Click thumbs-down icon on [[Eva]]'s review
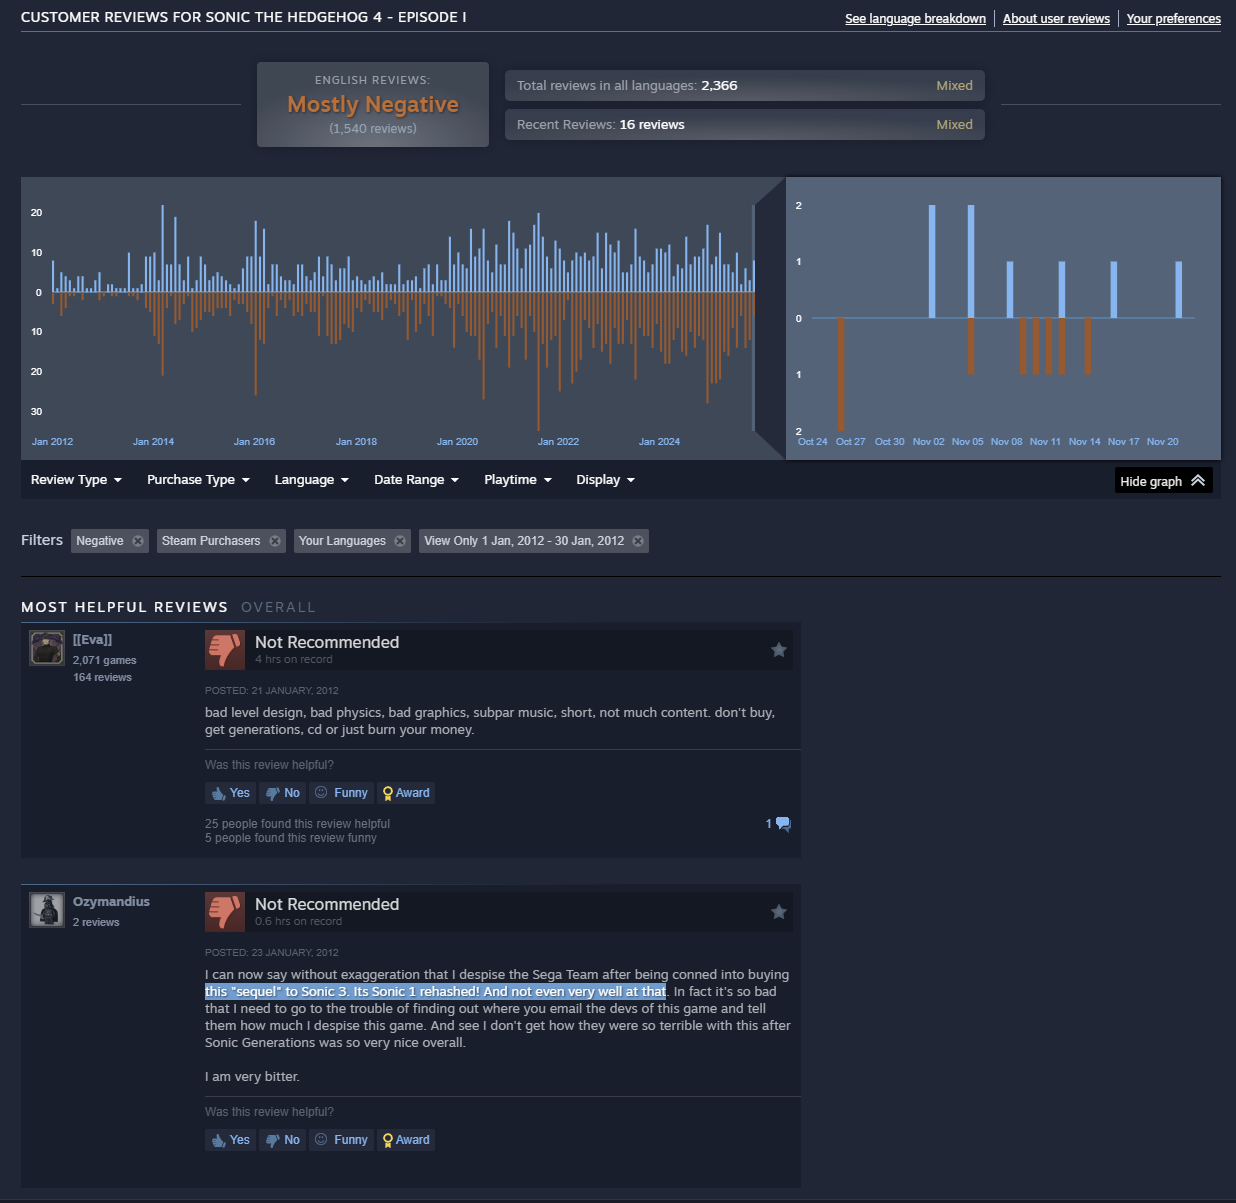Screen dimensions: 1236x1203 pyautogui.click(x=225, y=650)
